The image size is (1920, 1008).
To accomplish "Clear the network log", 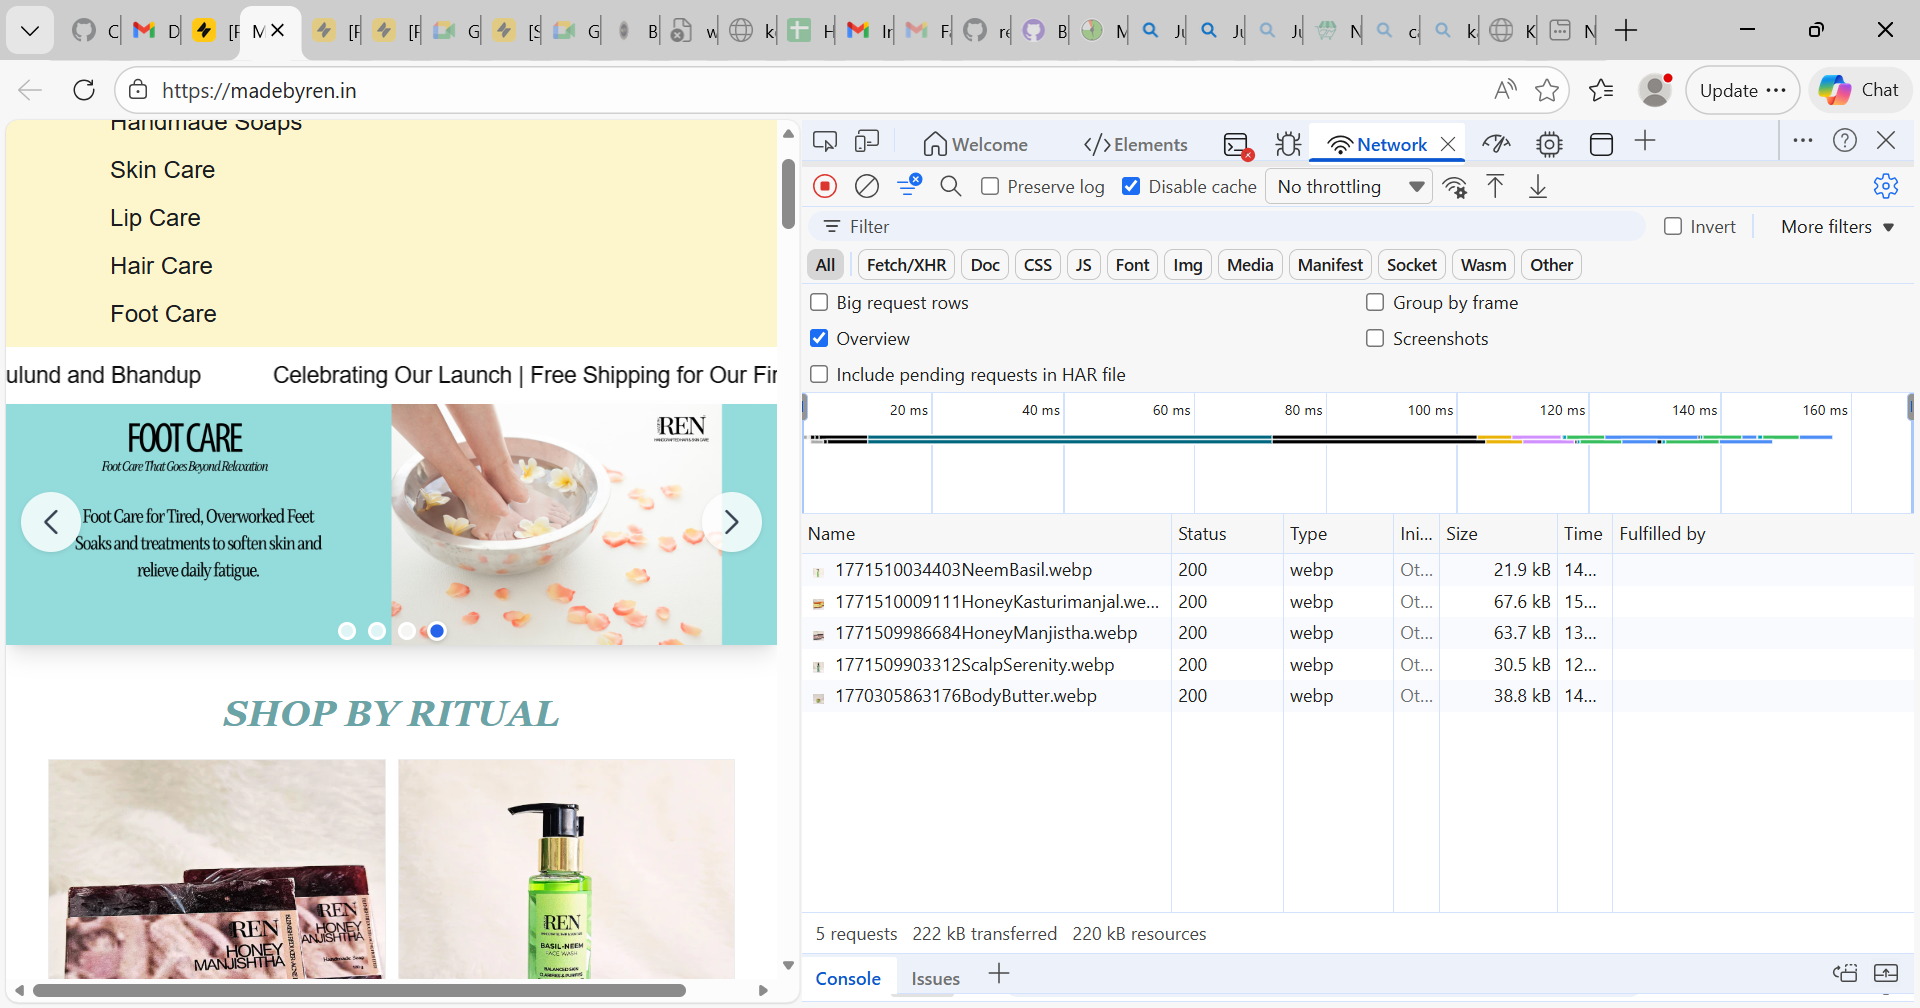I will 867,186.
